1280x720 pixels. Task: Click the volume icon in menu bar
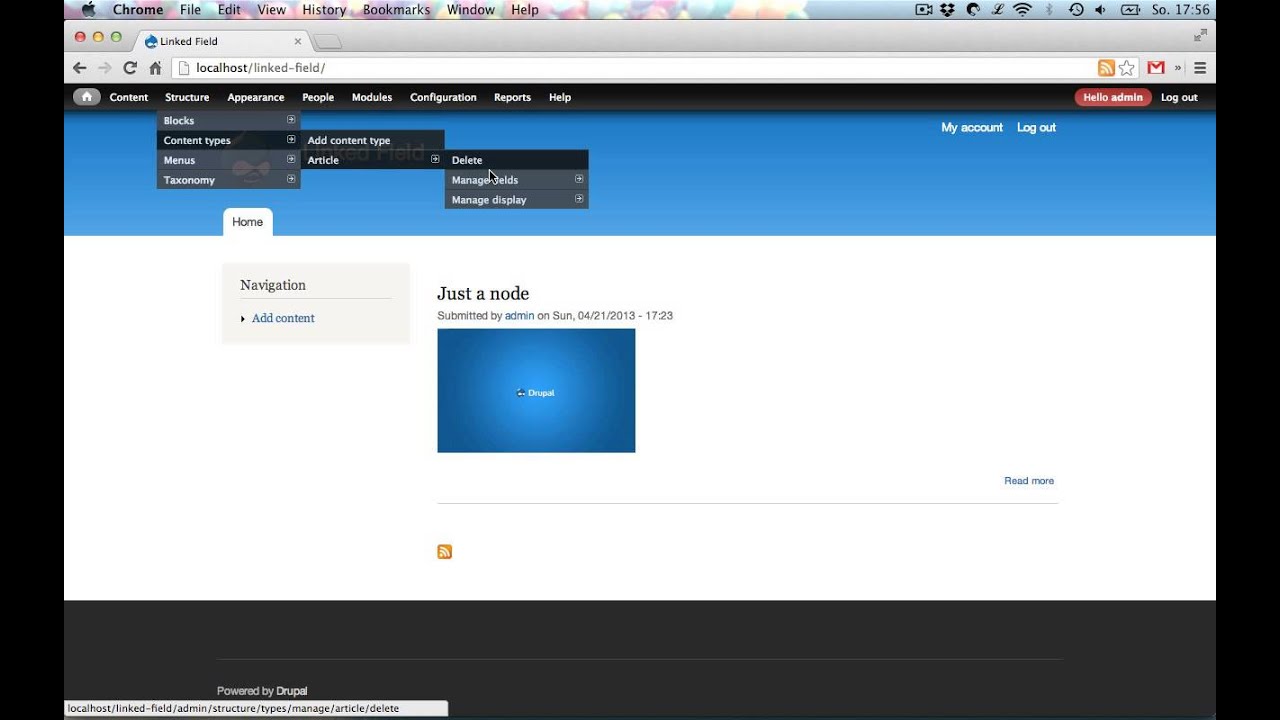(x=1101, y=10)
